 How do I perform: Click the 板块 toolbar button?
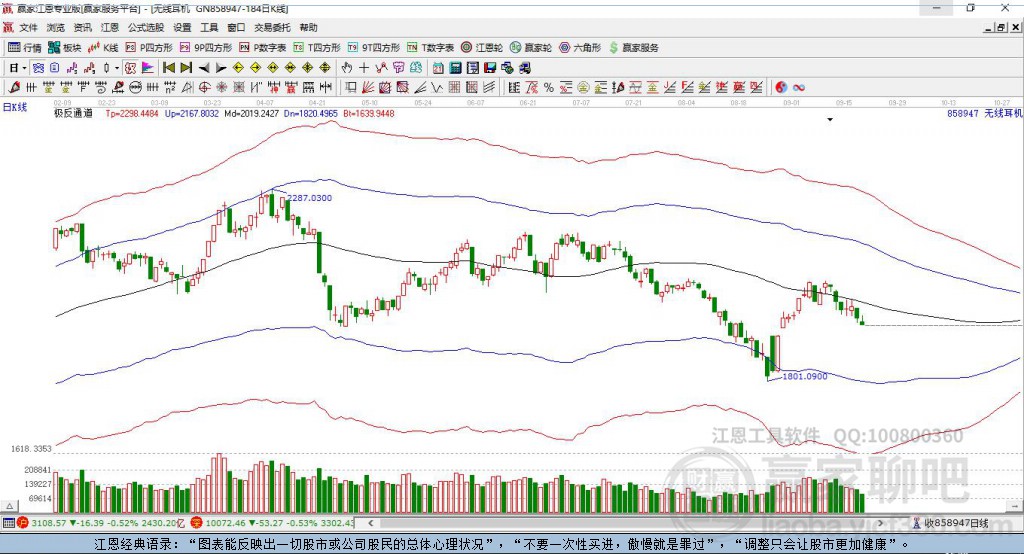[64, 48]
